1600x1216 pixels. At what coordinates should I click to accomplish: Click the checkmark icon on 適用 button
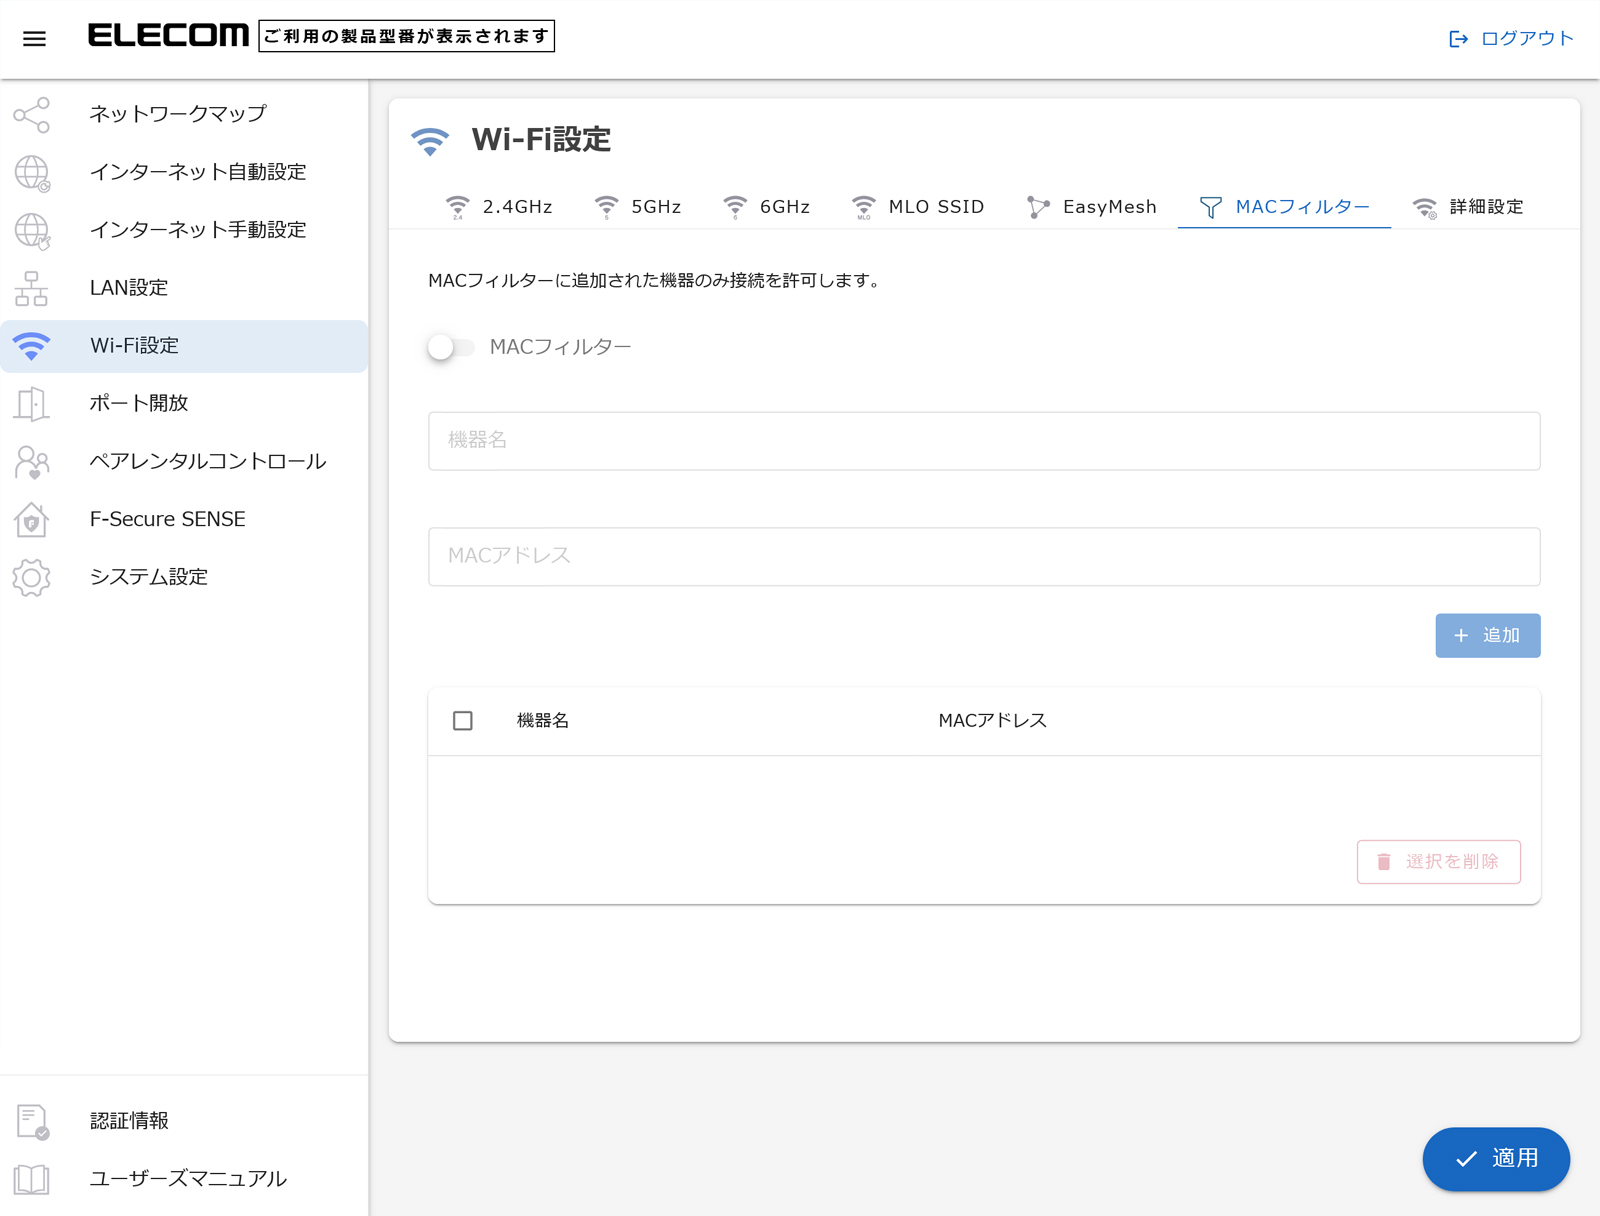1466,1159
